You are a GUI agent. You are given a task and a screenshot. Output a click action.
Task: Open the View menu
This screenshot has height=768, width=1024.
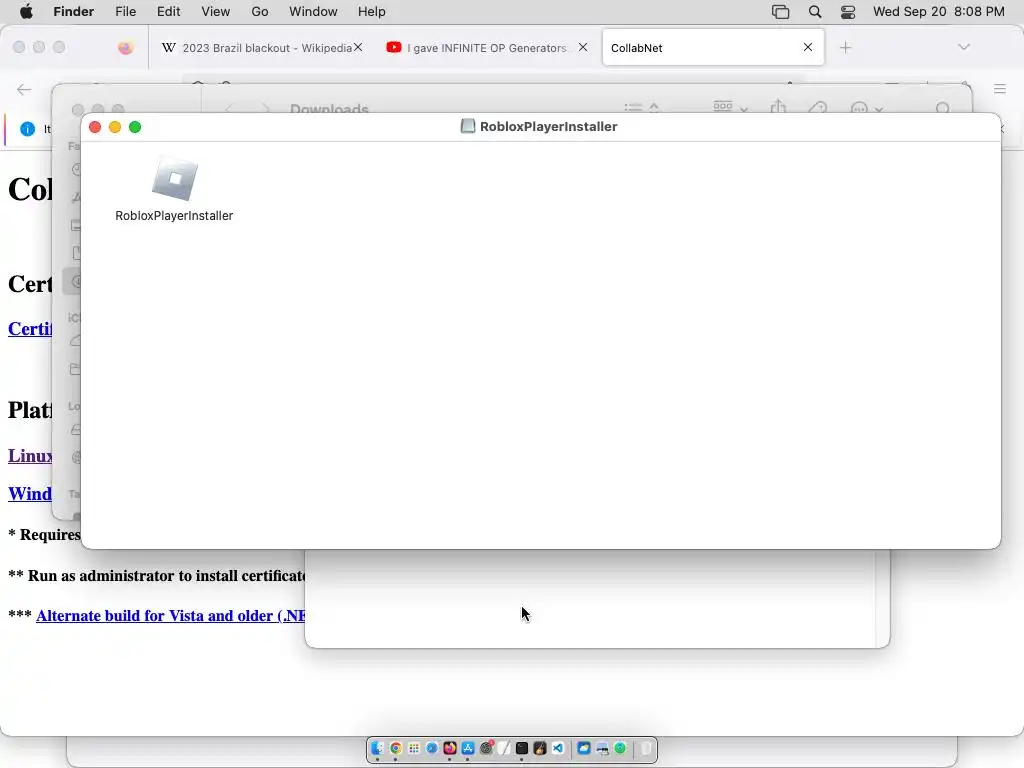pos(216,12)
